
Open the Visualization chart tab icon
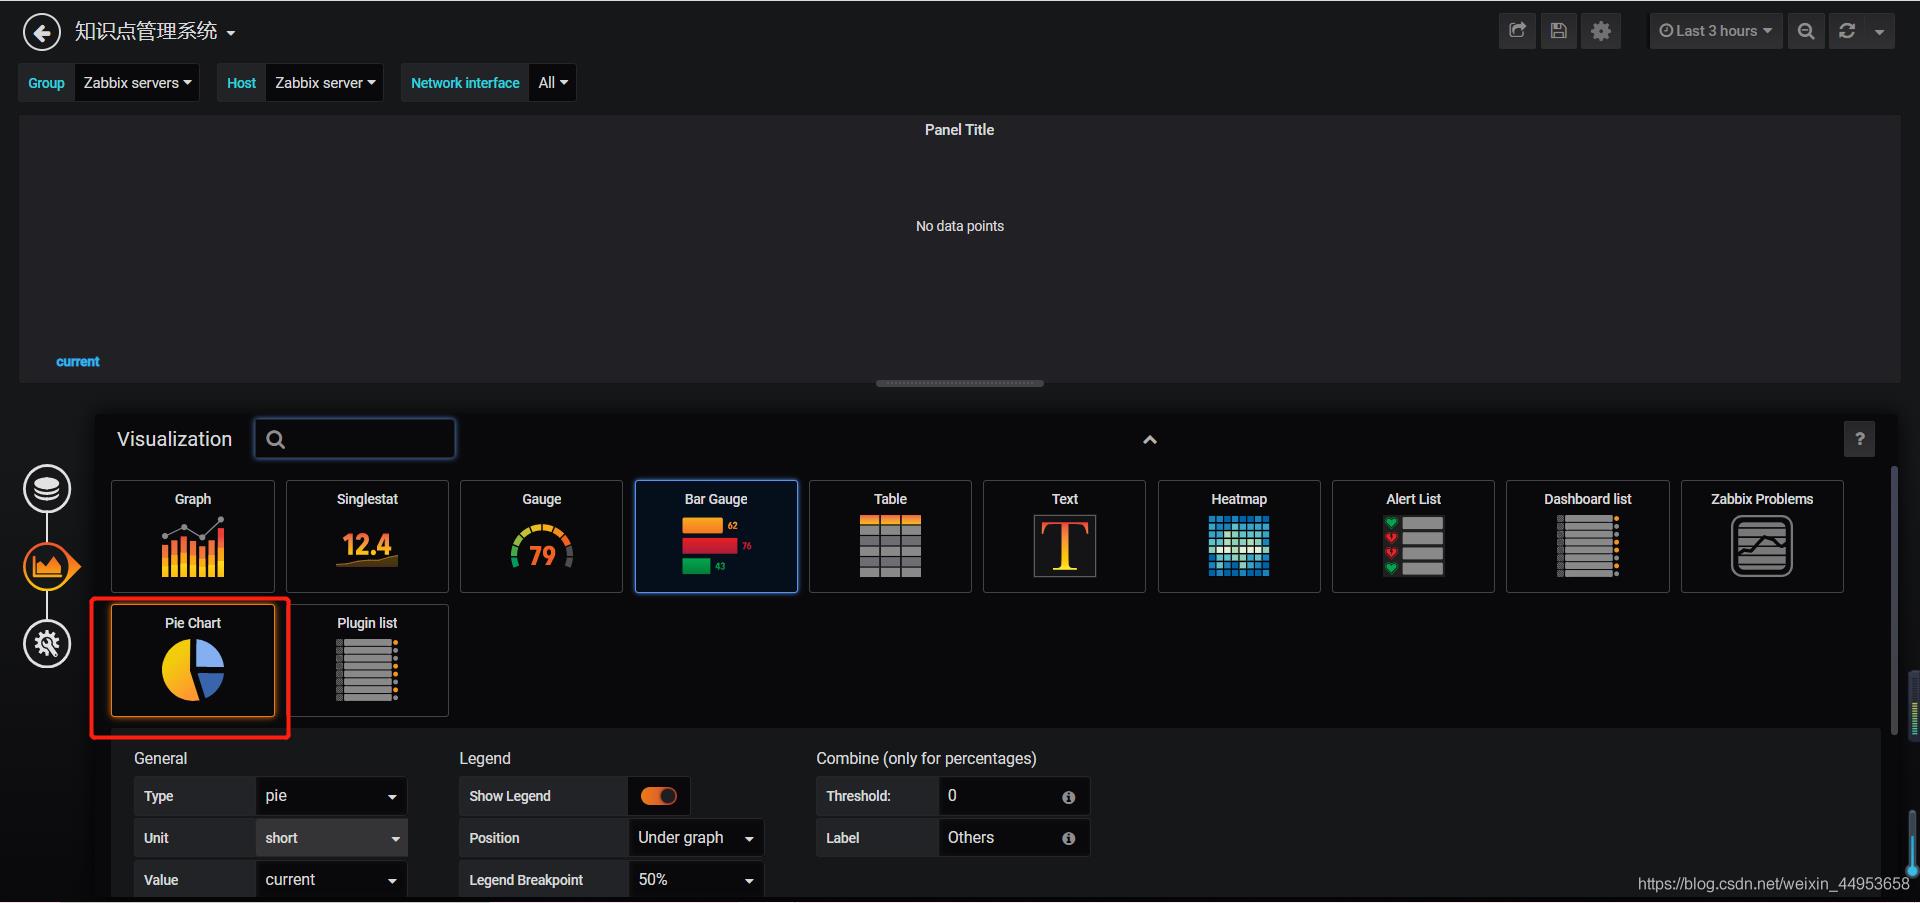click(47, 566)
